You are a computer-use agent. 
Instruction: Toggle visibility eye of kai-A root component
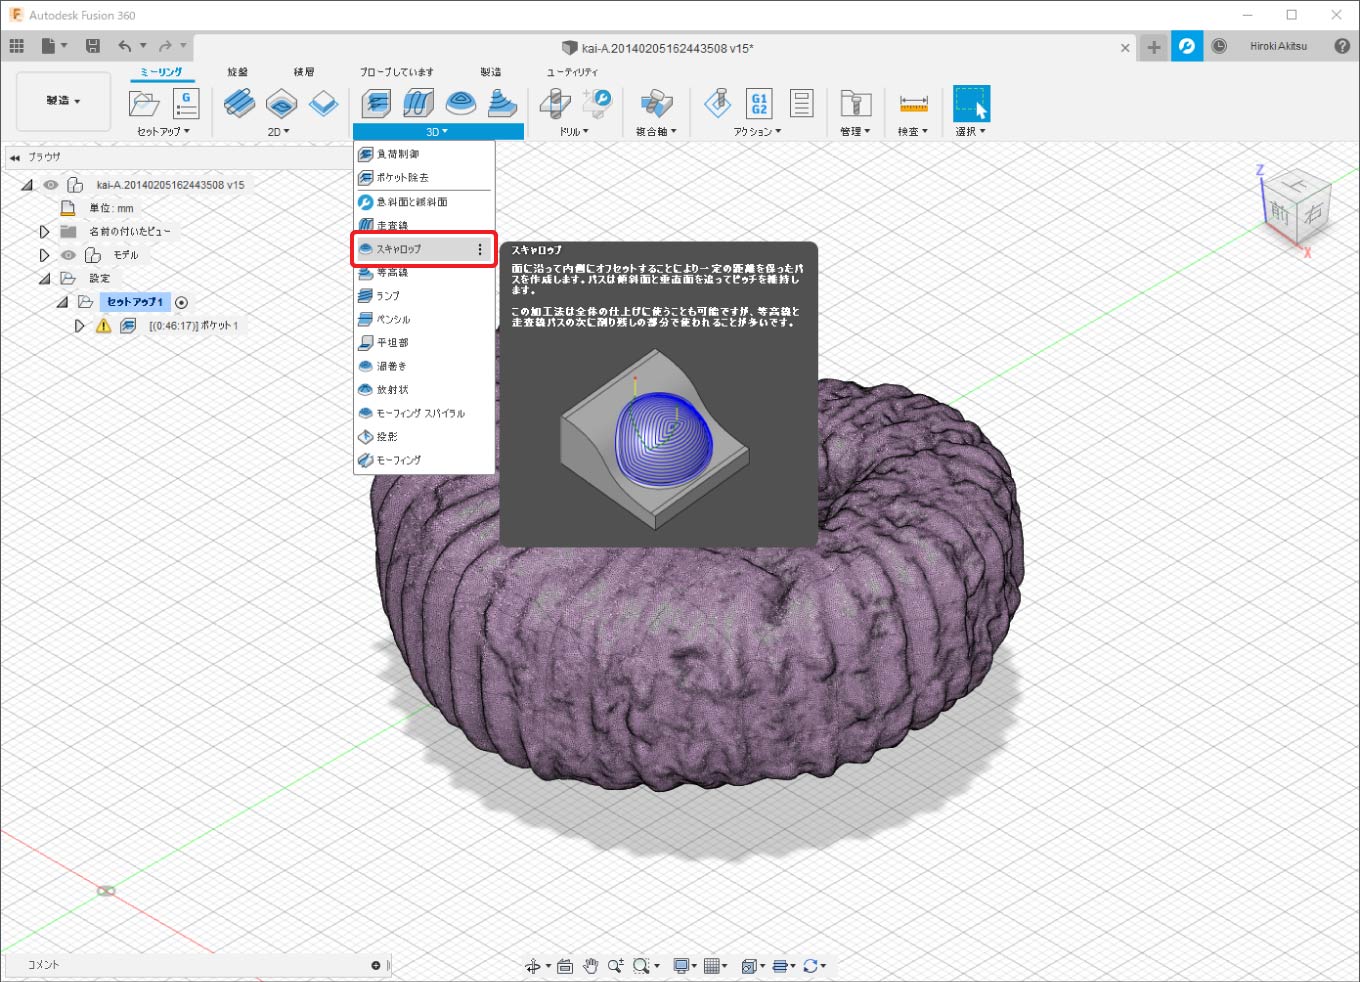click(x=51, y=185)
